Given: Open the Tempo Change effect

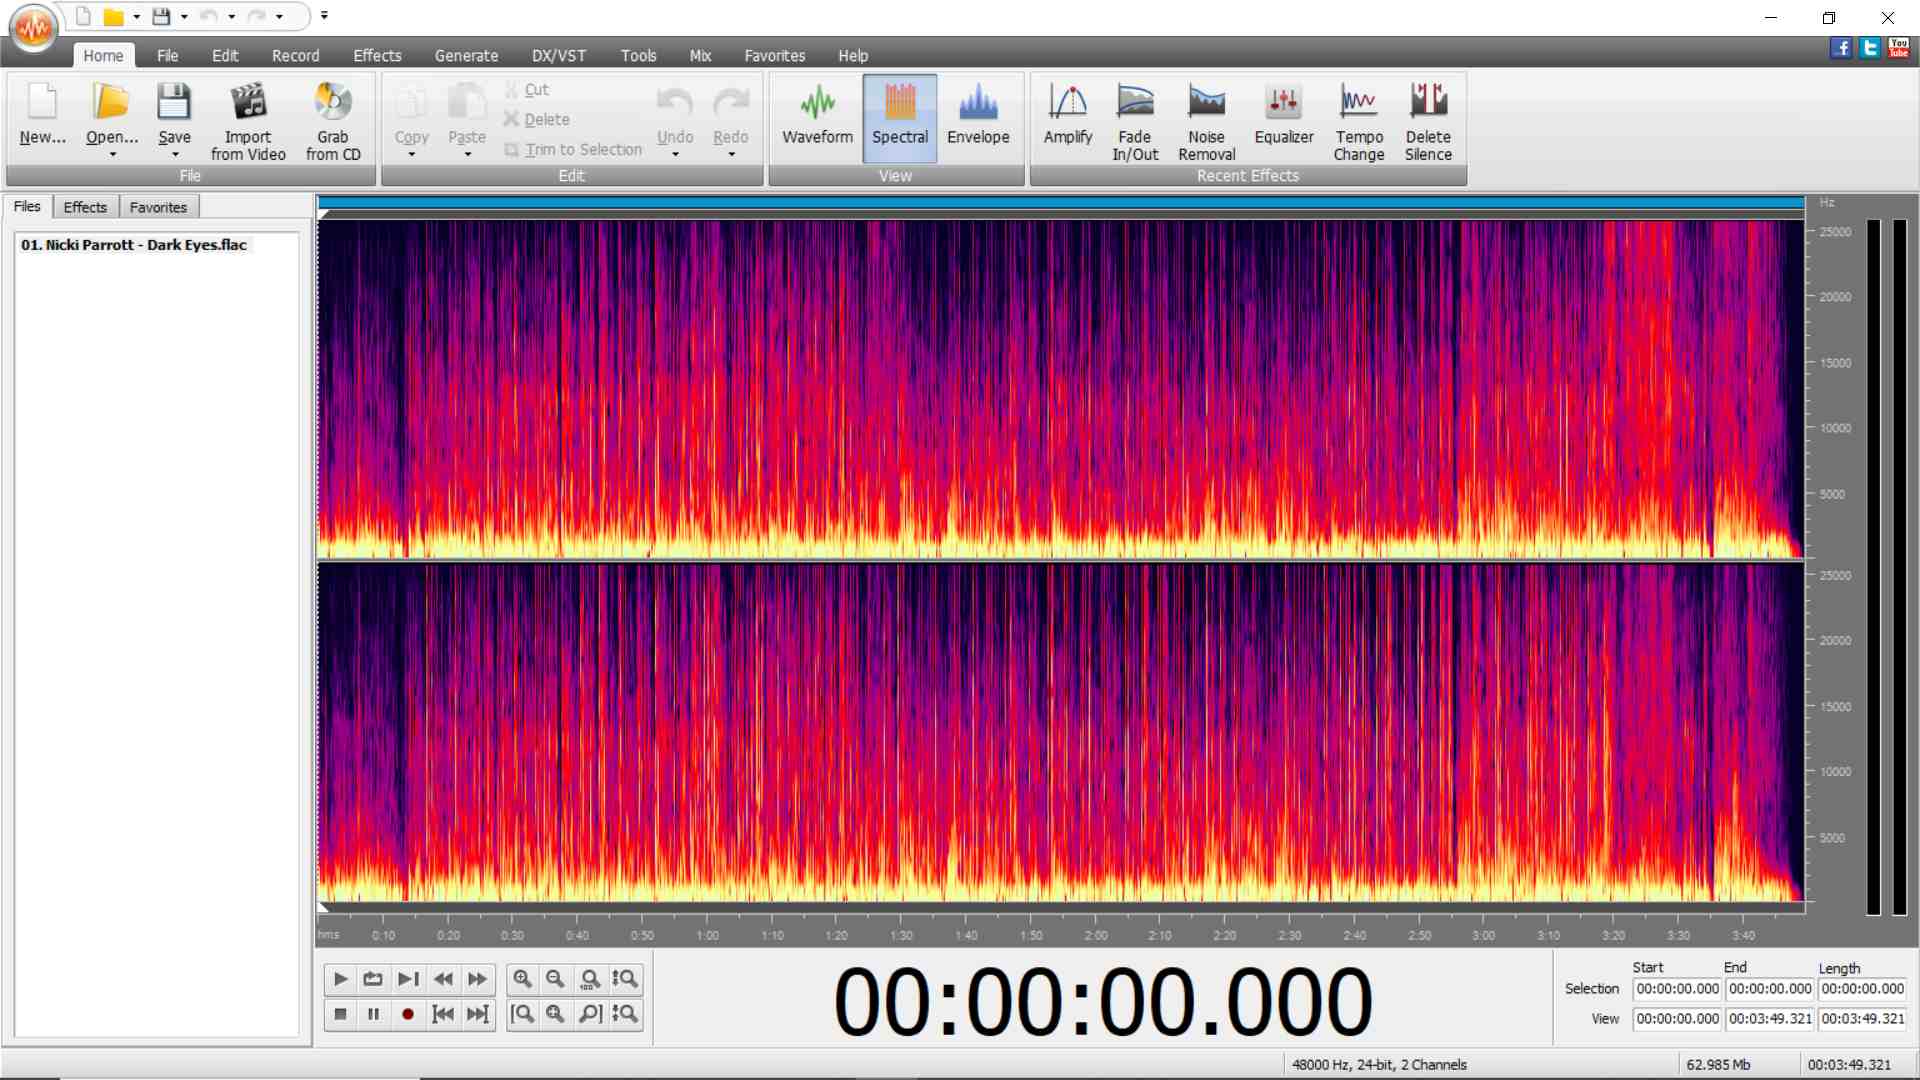Looking at the screenshot, I should tap(1359, 120).
